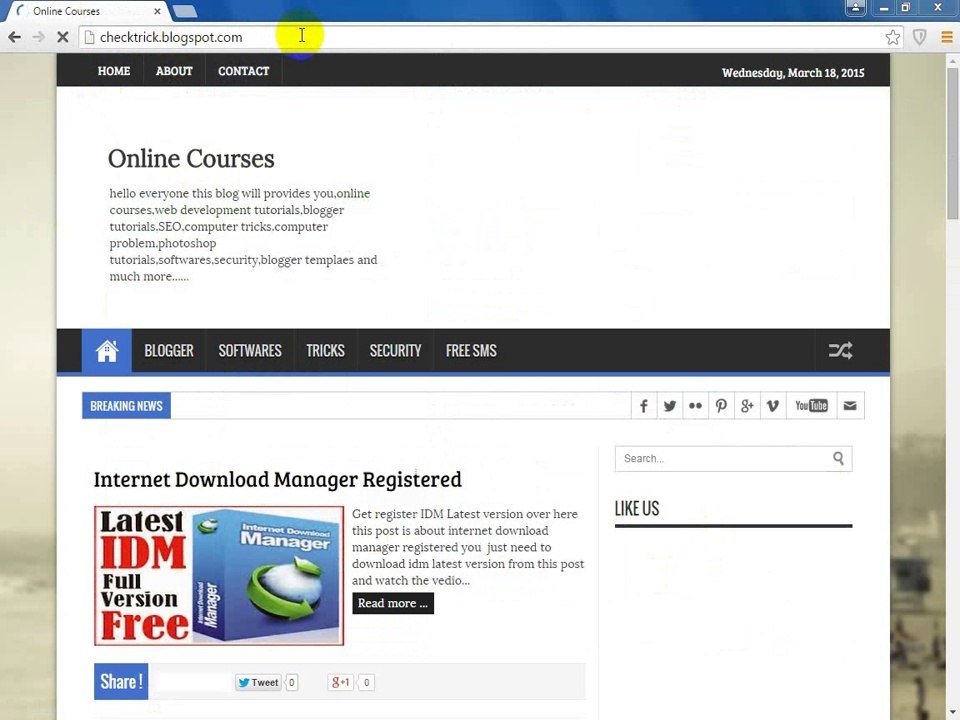Click the email envelope icon
Image resolution: width=960 pixels, height=720 pixels.
tap(850, 406)
